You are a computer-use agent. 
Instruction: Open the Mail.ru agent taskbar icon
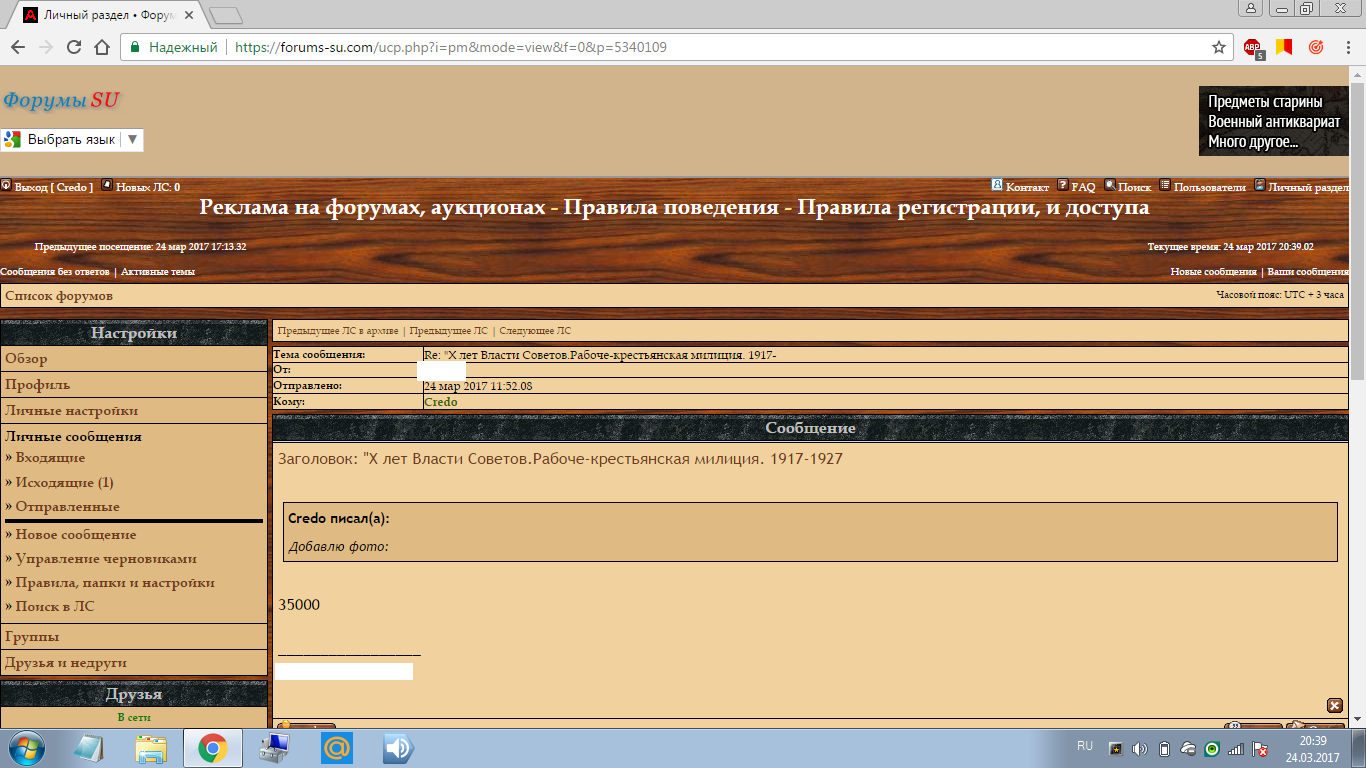(336, 748)
